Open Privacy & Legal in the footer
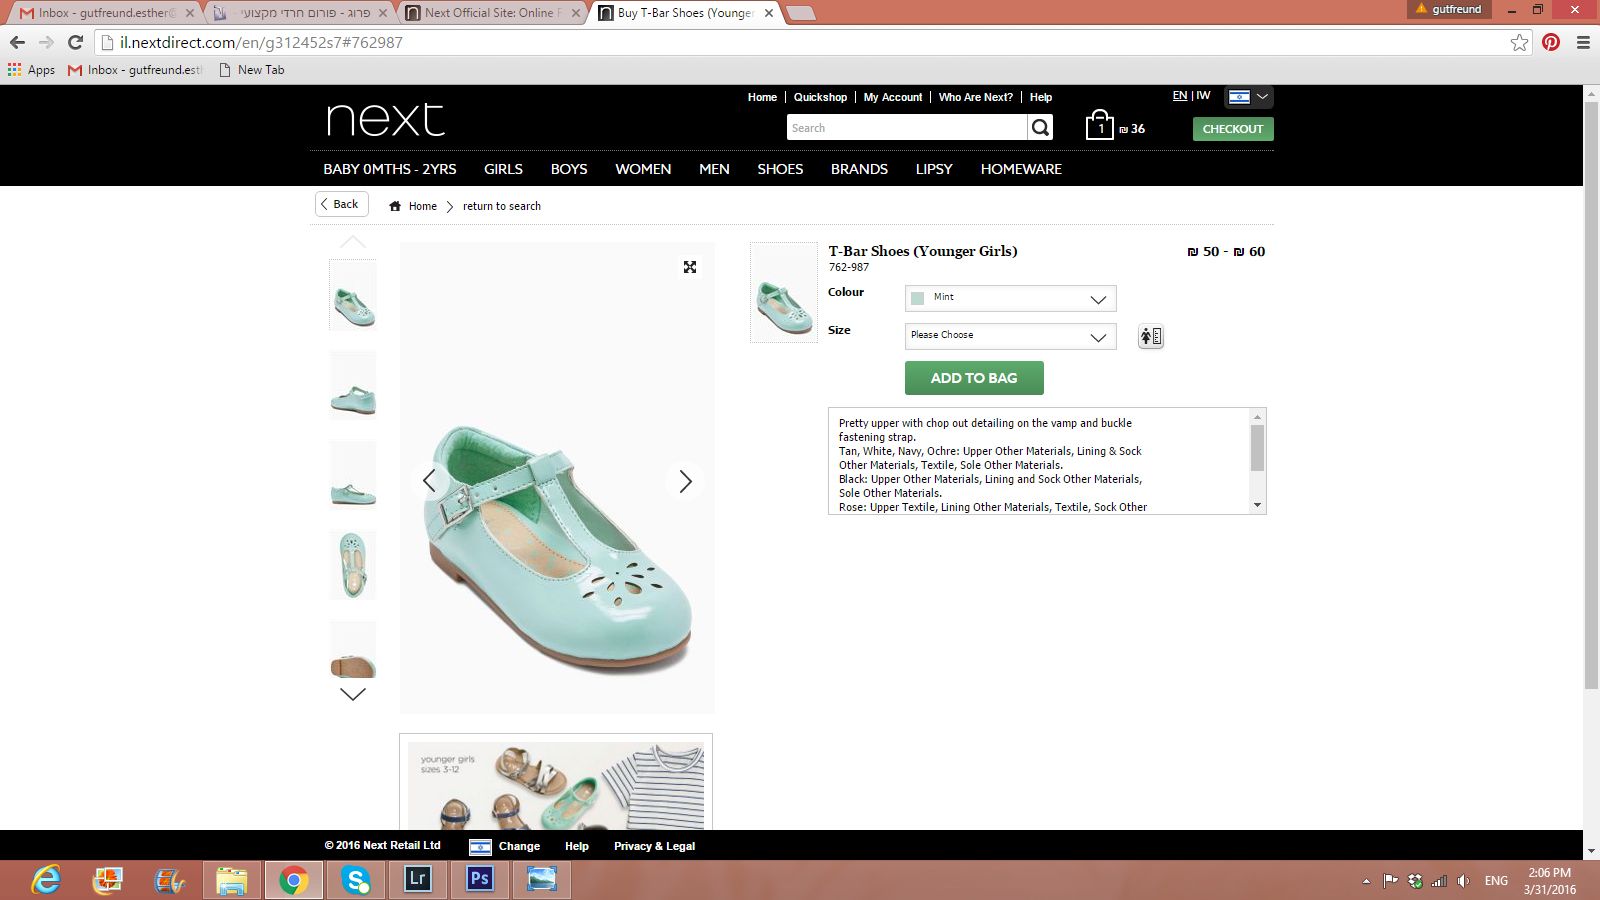The width and height of the screenshot is (1600, 900). [x=654, y=846]
